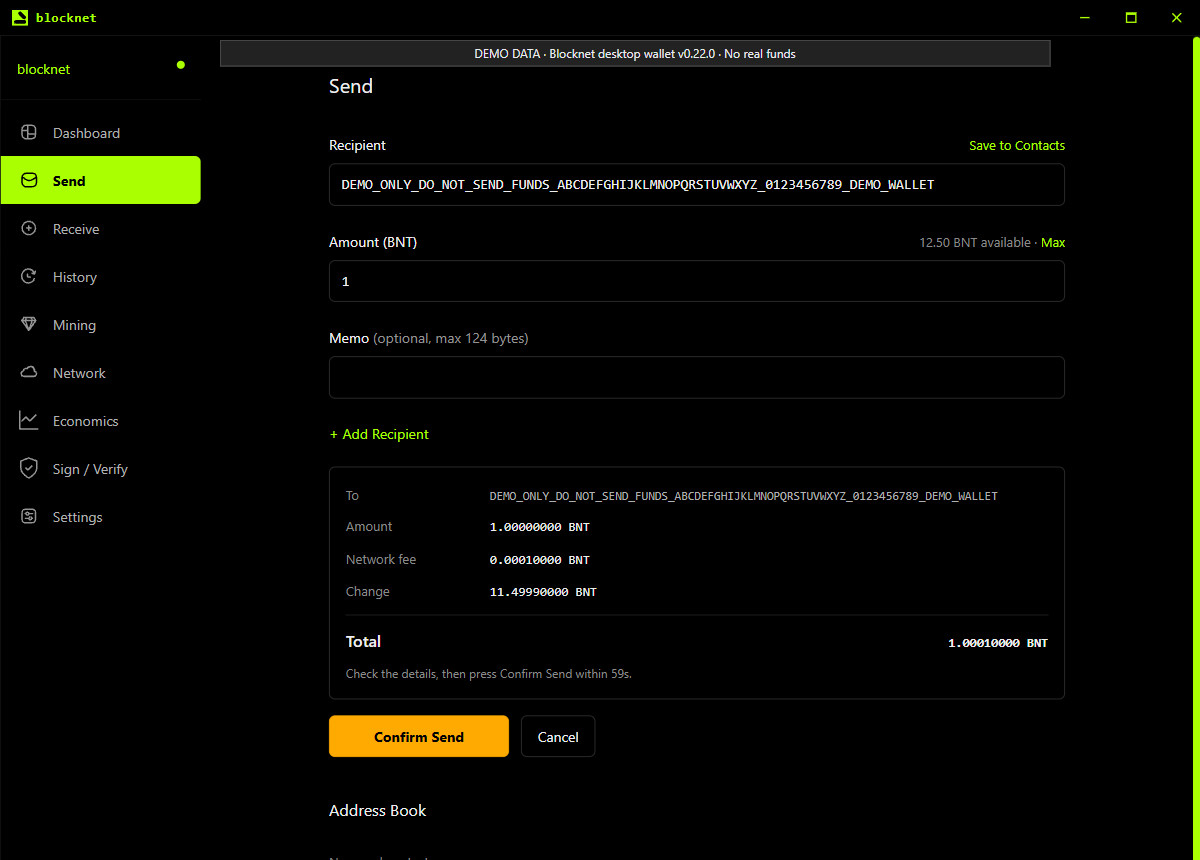Click the "Network fee" label in the summary
The height and width of the screenshot is (860, 1200).
point(381,559)
